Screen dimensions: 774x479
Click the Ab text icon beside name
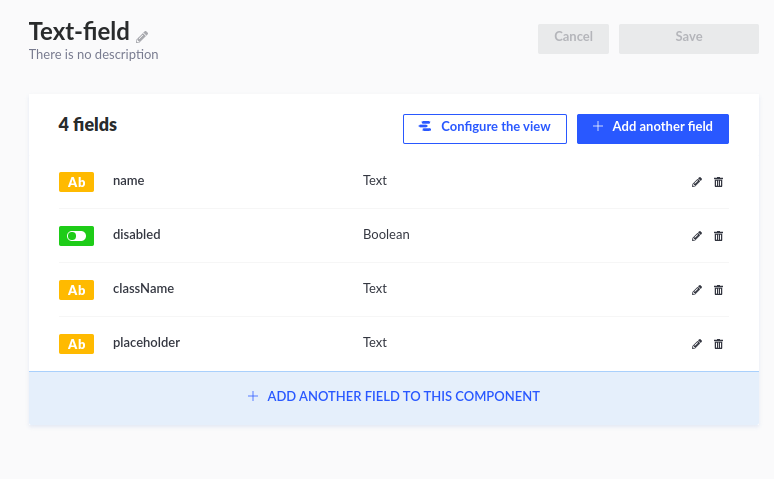coord(77,182)
